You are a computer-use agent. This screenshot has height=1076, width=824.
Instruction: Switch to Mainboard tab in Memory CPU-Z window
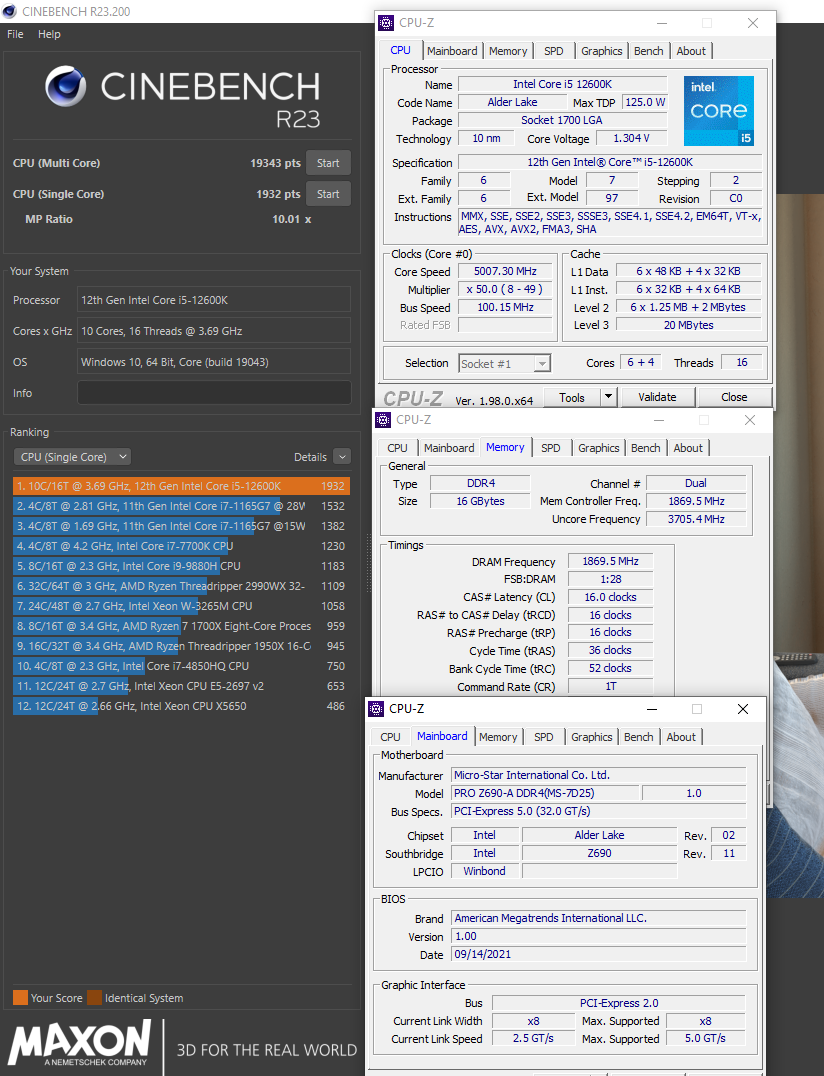(449, 448)
